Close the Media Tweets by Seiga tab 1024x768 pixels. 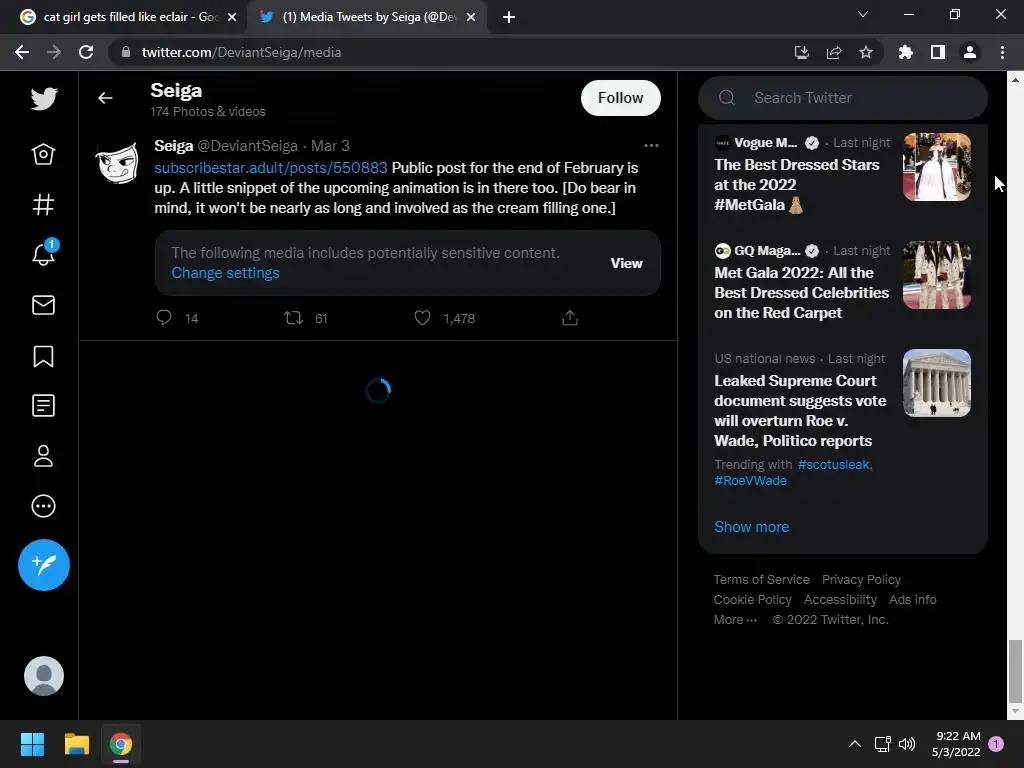[x=471, y=17]
